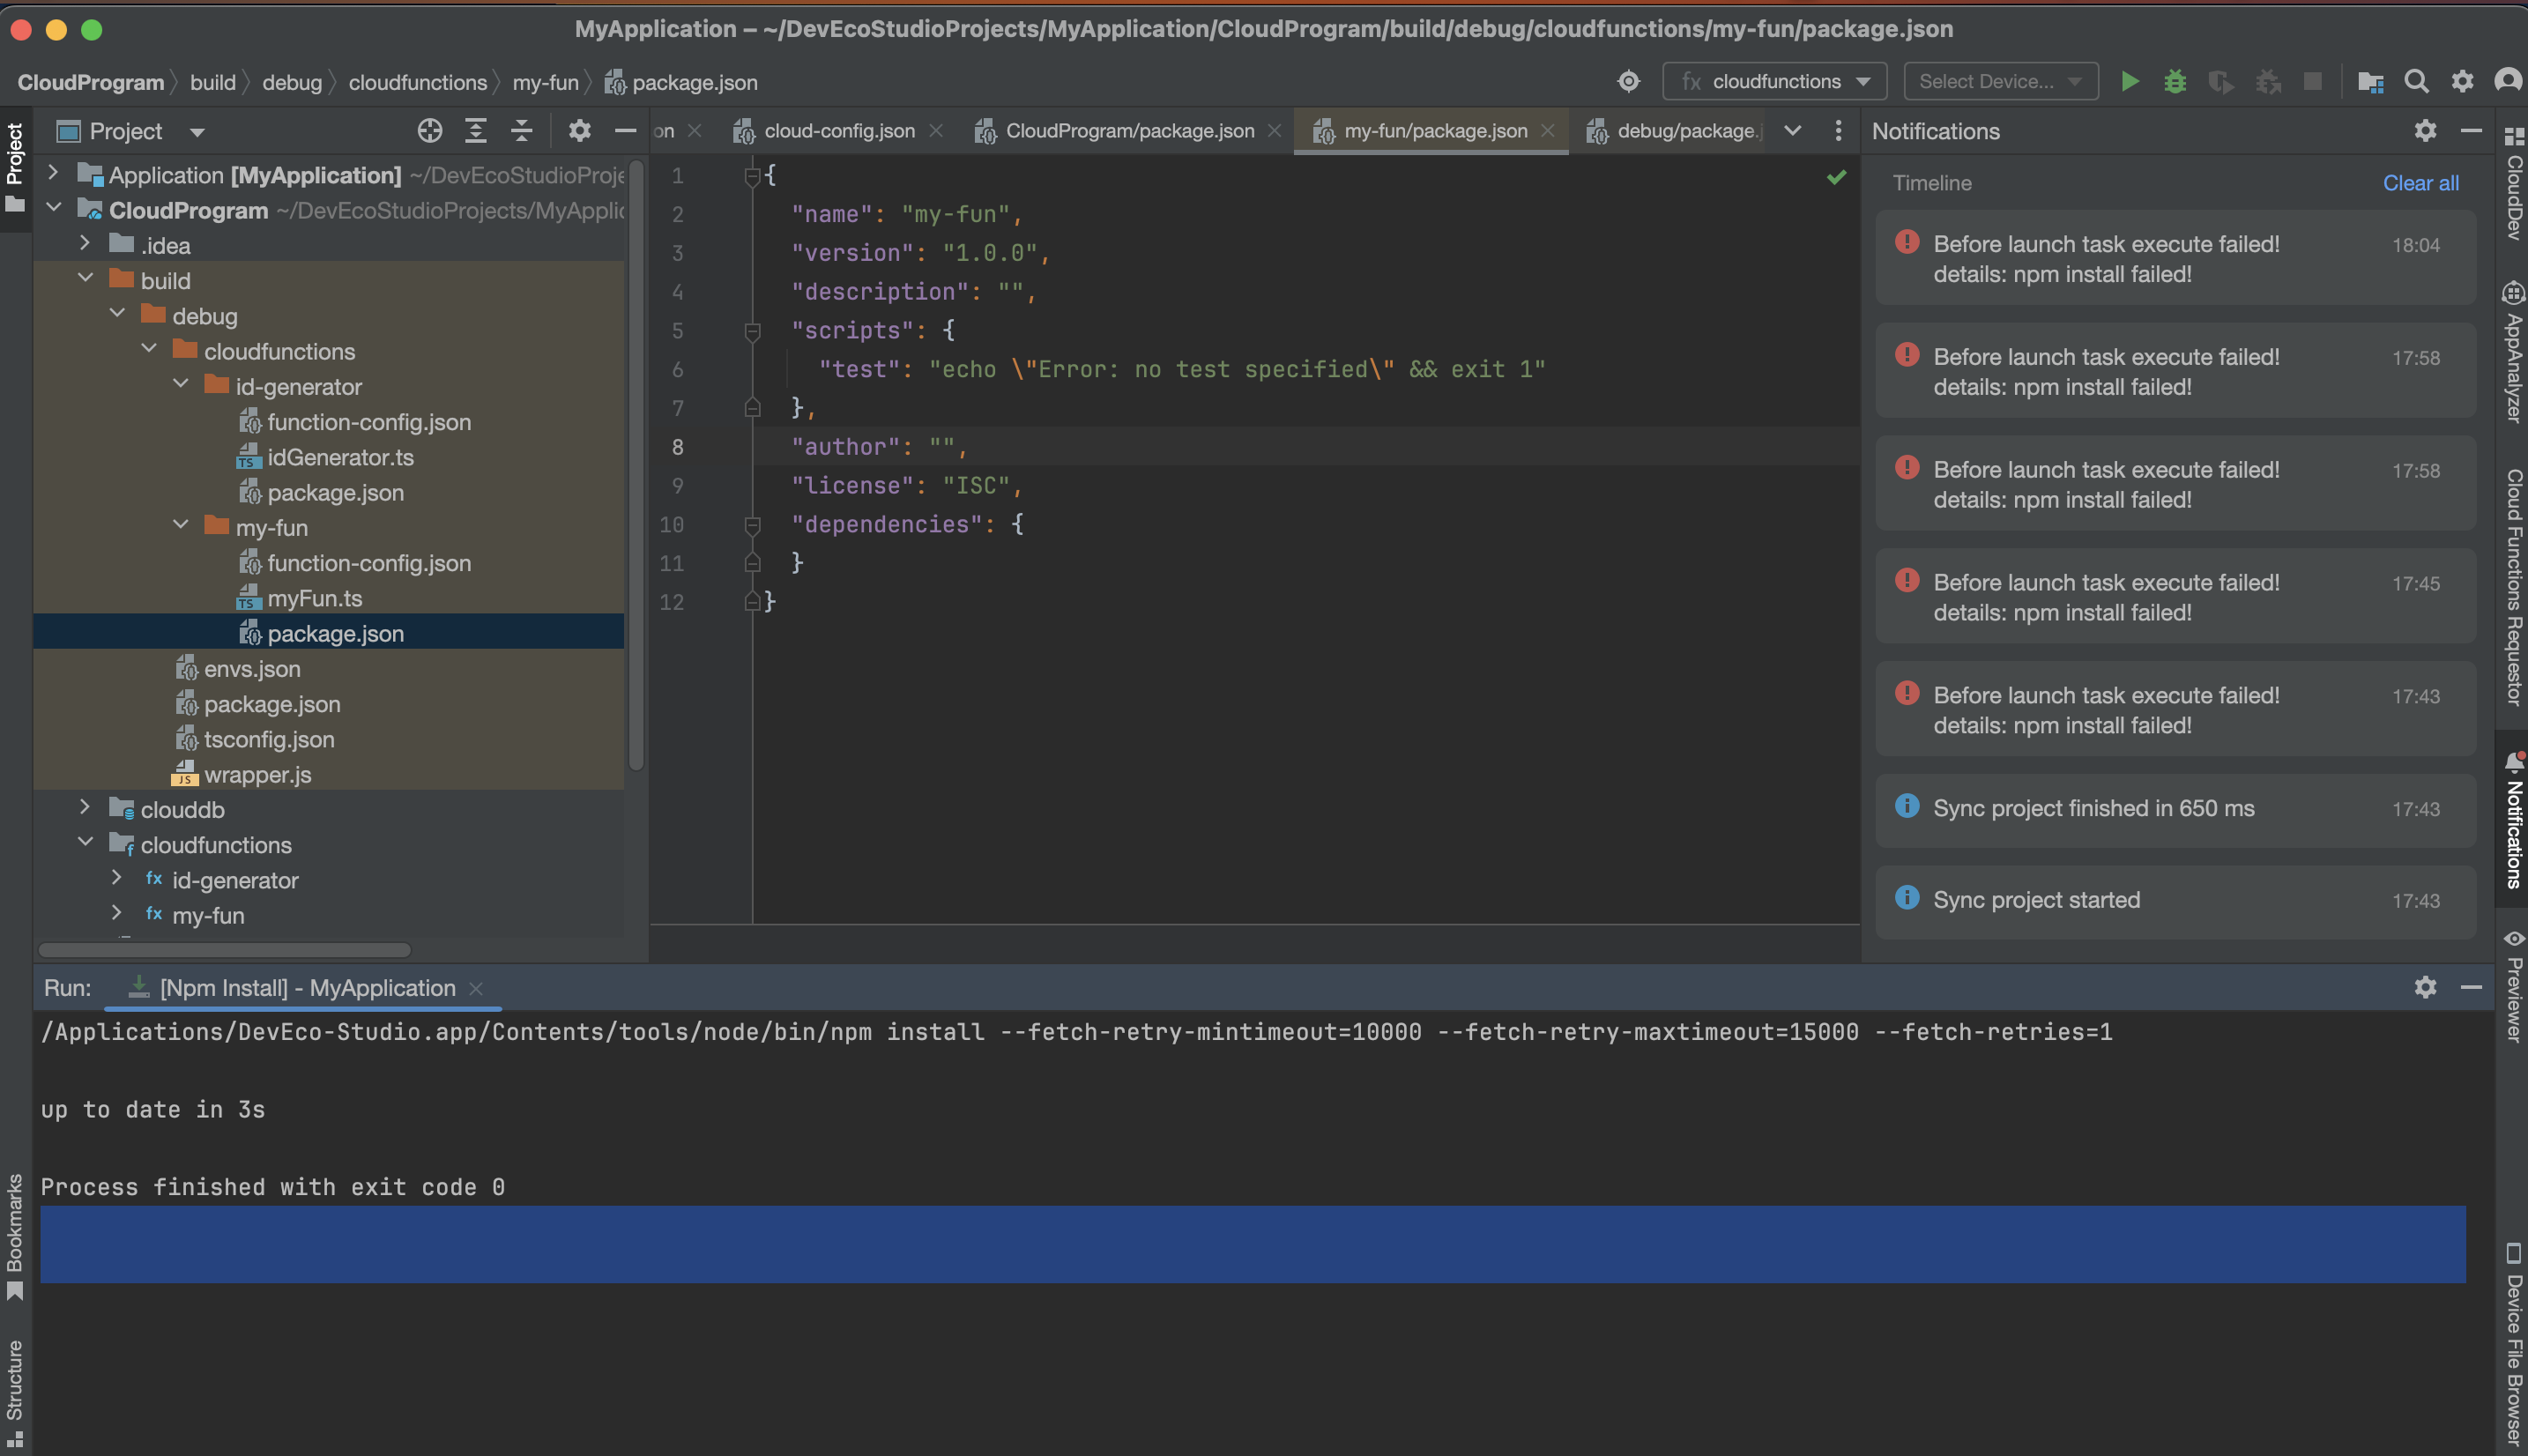Open Search Everywhere magnifier icon
The height and width of the screenshot is (1456, 2528).
point(2416,81)
